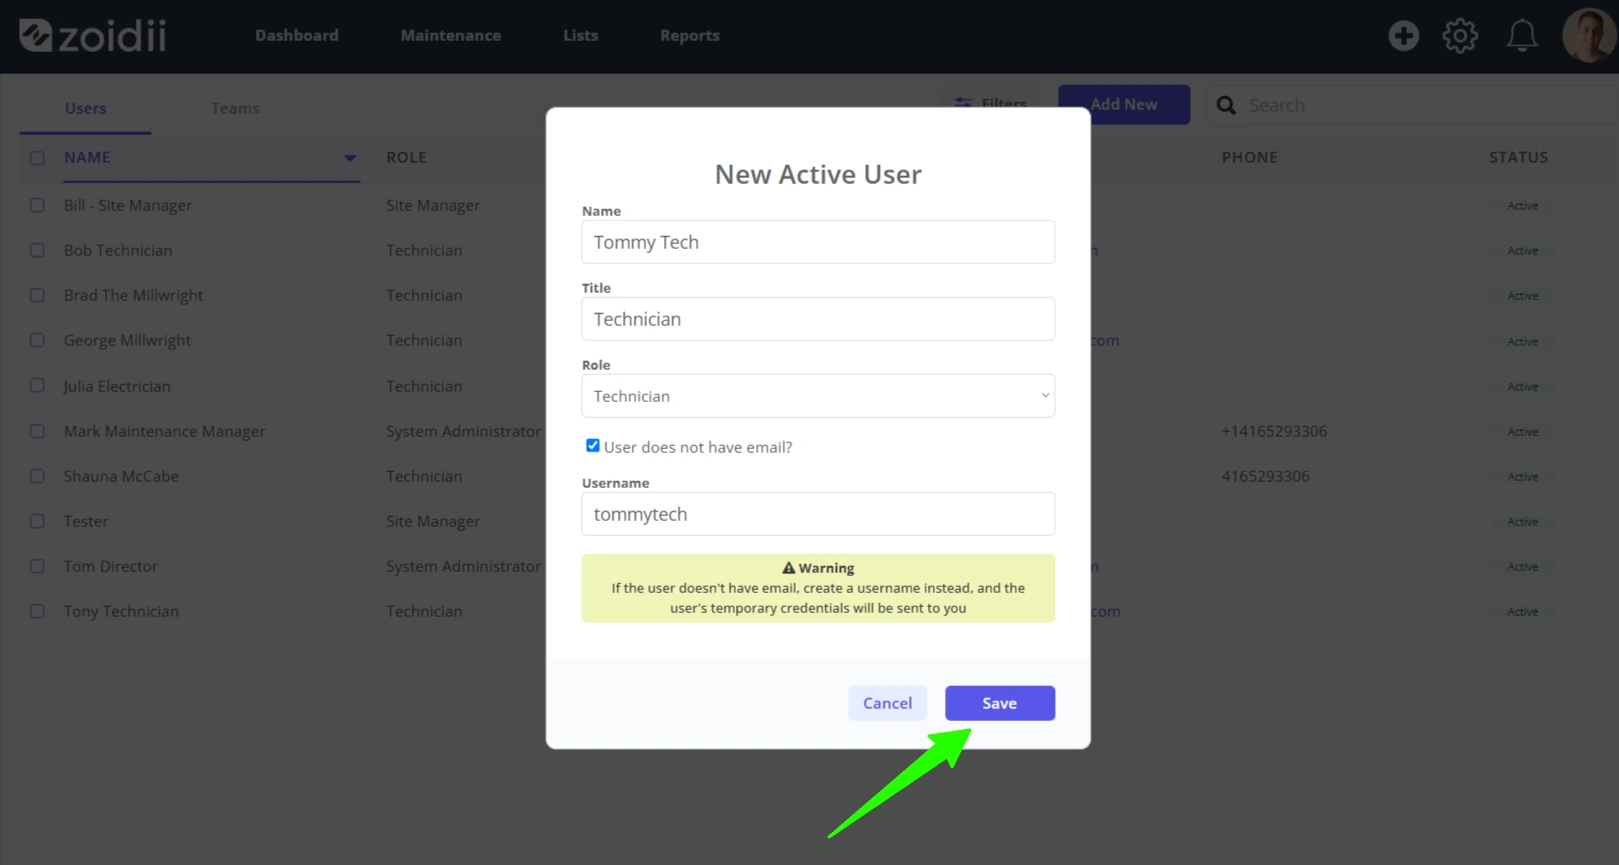Click Active status for Shauna McCabe
The height and width of the screenshot is (865, 1619).
(1523, 477)
